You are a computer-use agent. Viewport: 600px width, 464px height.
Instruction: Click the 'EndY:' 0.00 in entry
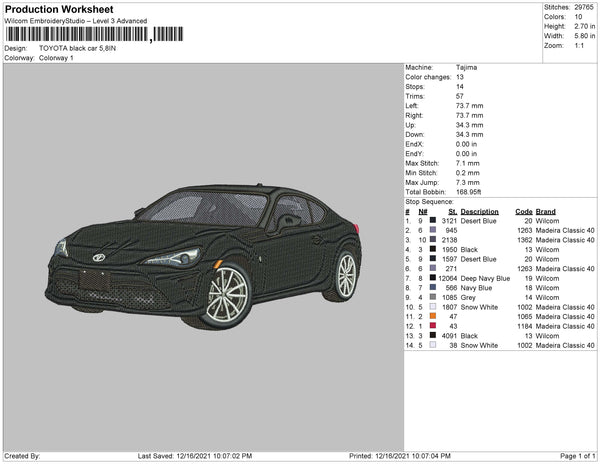[x=441, y=154]
